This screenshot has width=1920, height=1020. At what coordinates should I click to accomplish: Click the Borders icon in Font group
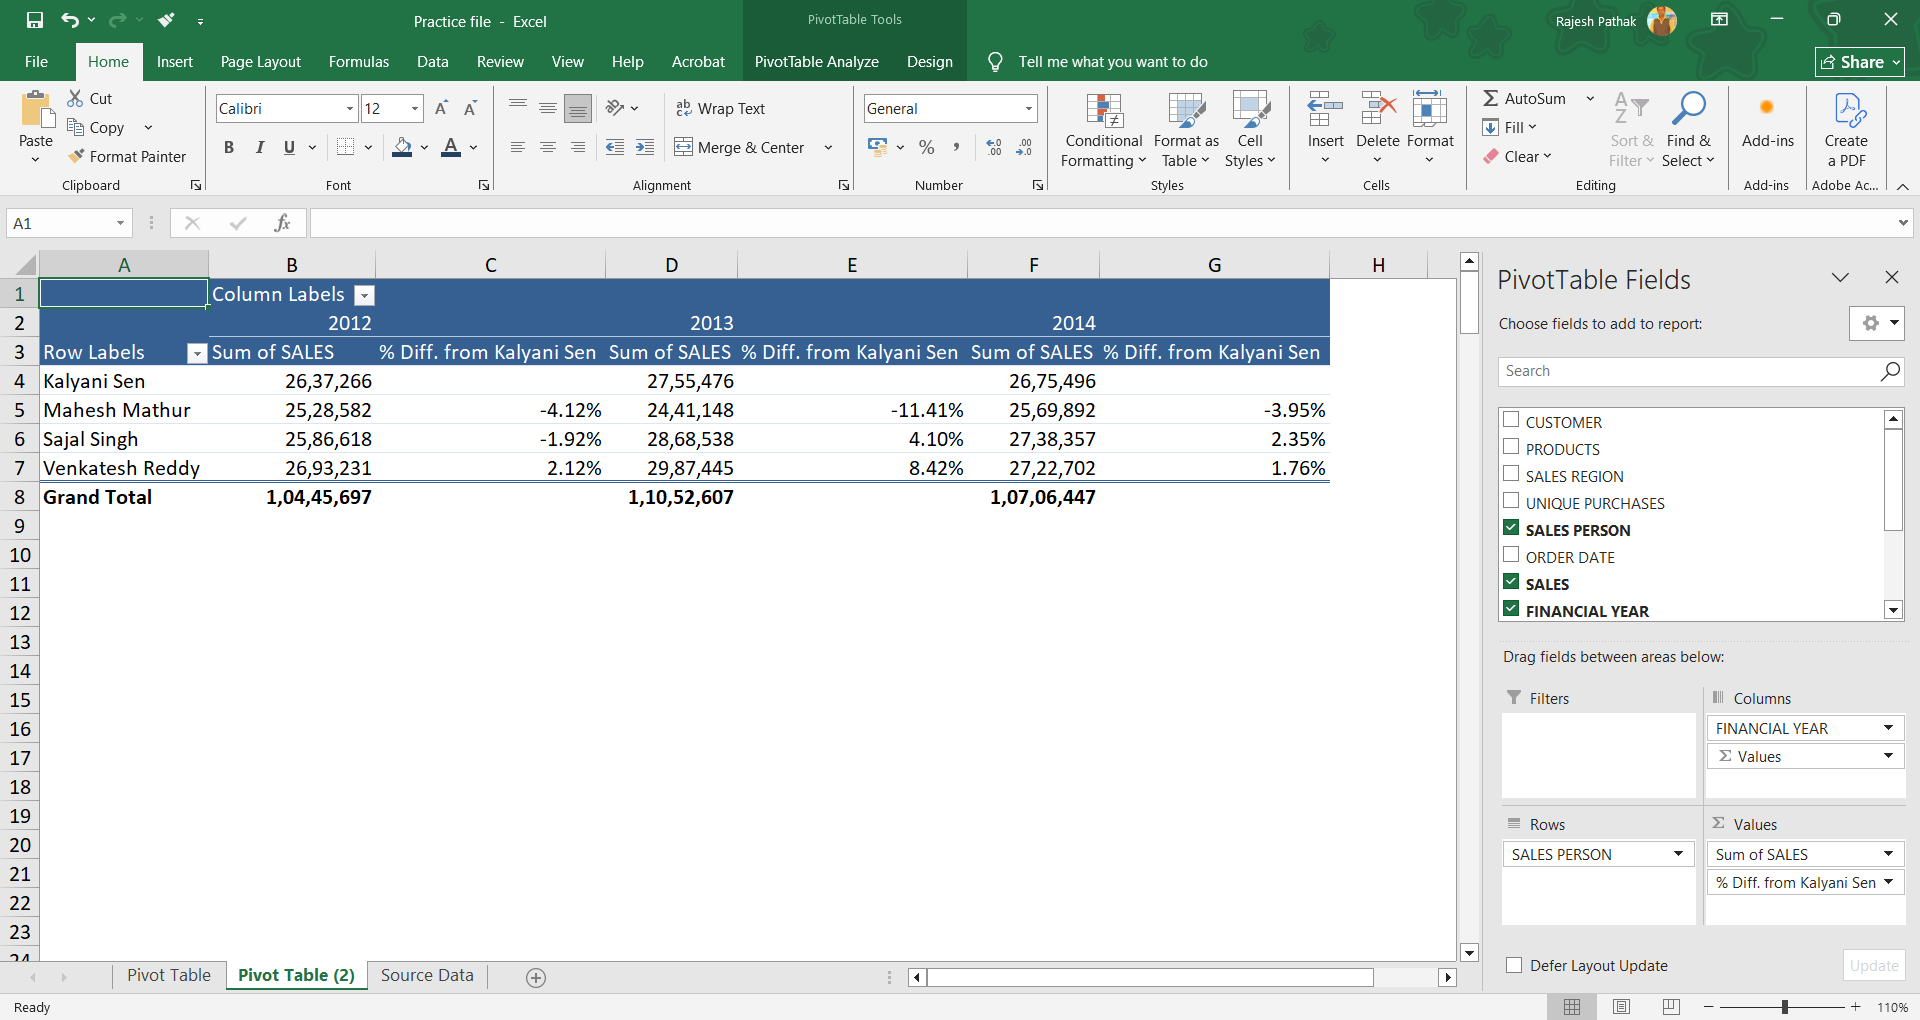(x=346, y=148)
